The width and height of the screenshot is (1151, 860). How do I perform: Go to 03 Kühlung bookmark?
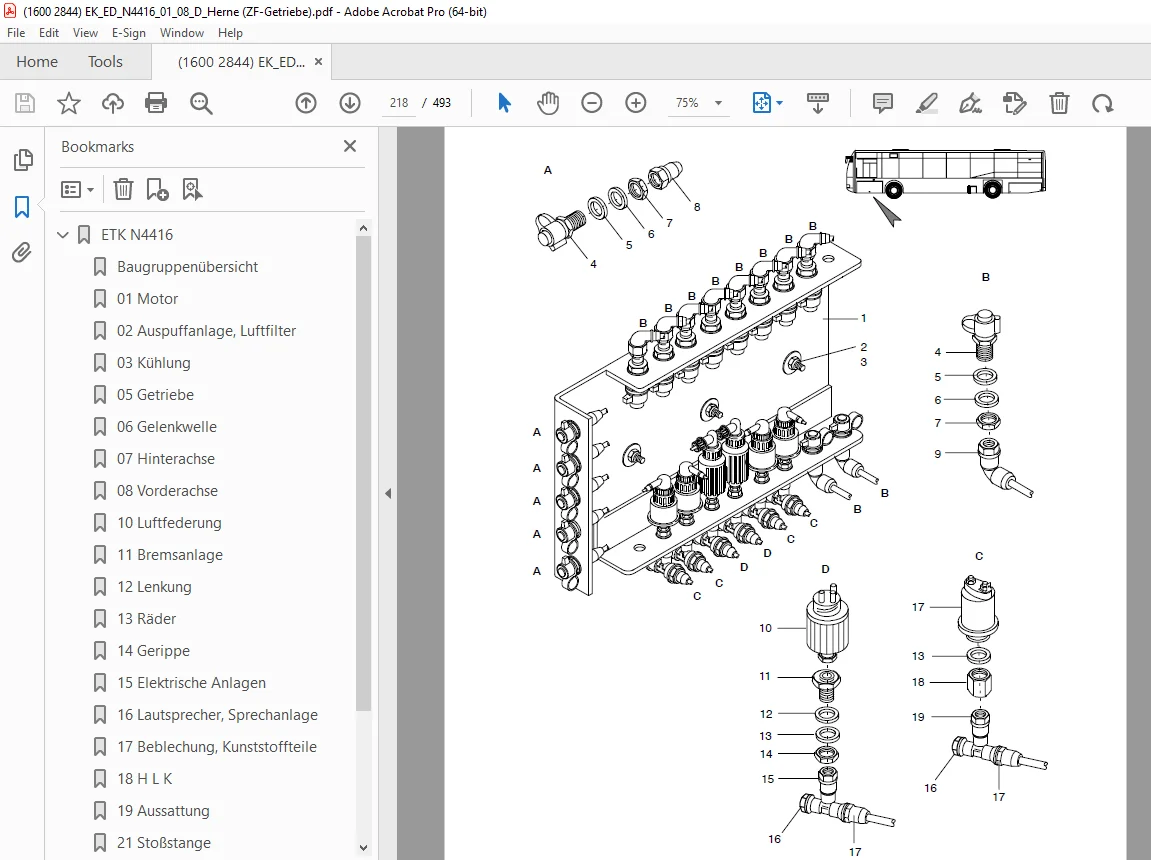[153, 363]
